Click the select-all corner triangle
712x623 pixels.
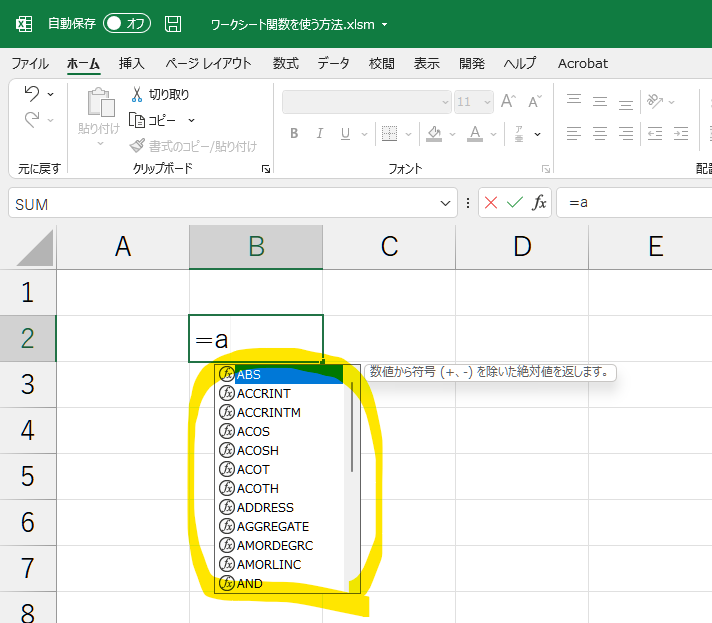click(x=28, y=247)
